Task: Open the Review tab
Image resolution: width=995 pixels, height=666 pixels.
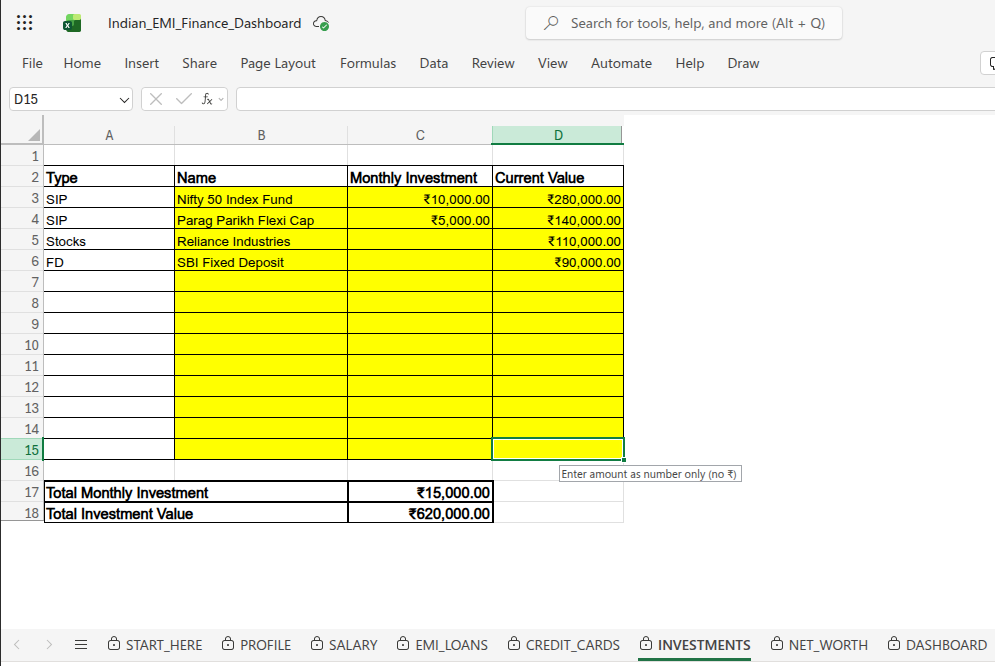Action: coord(493,63)
